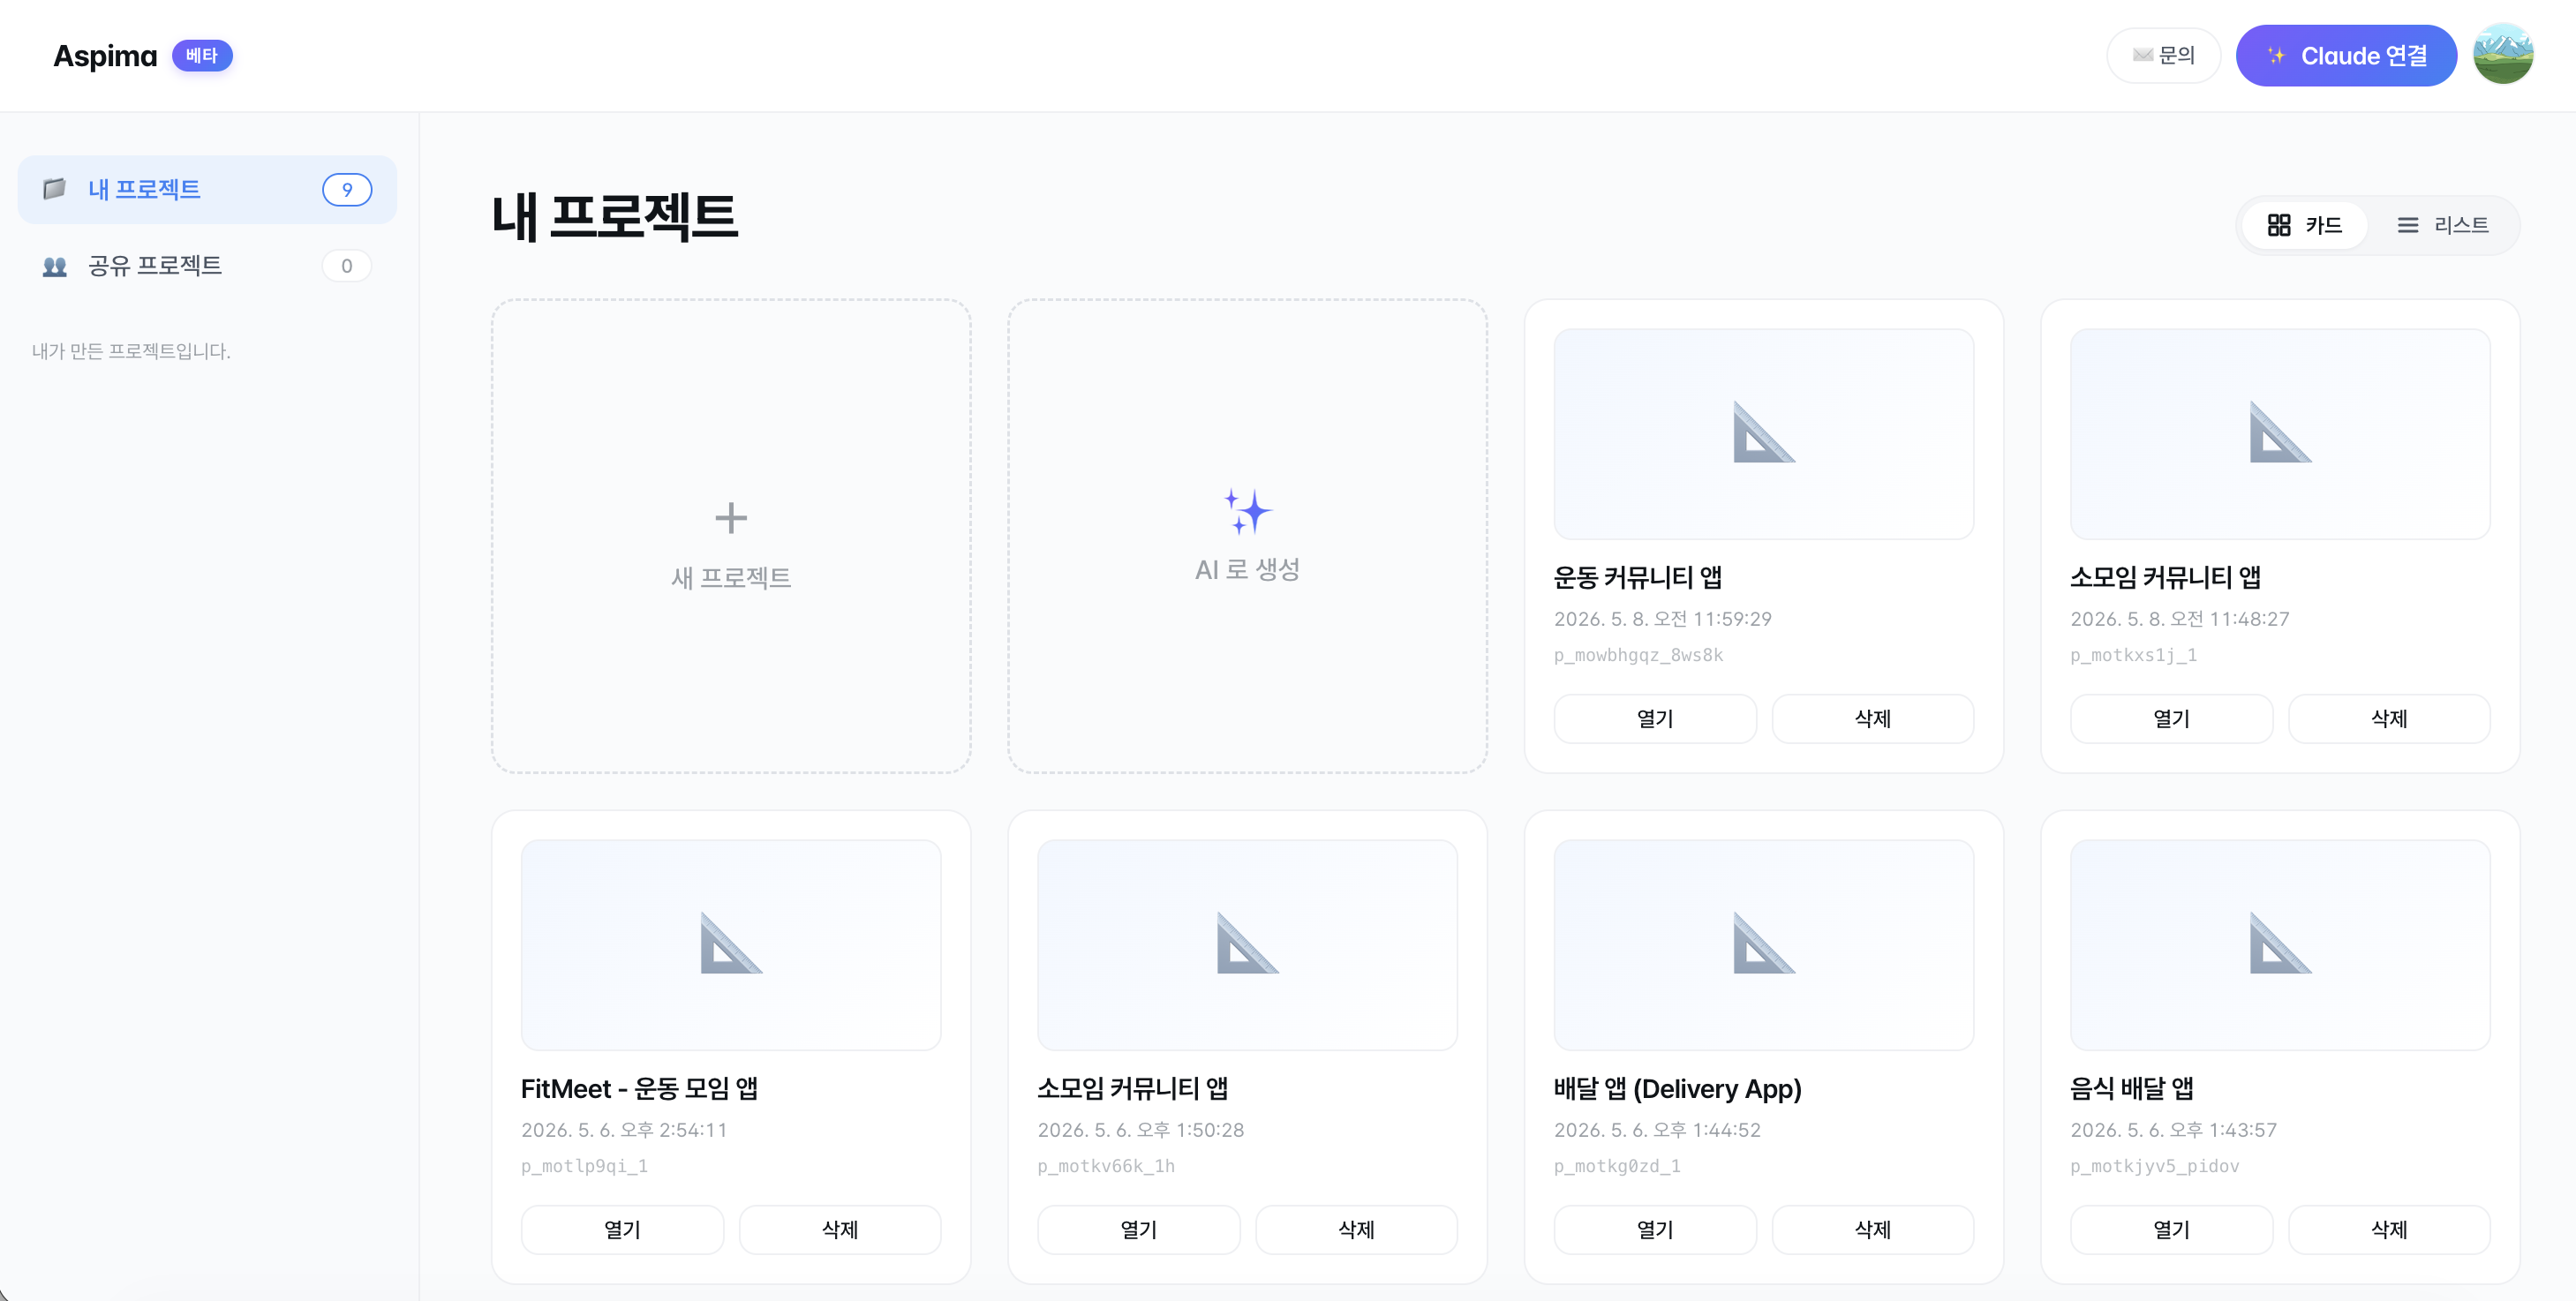Open the 문의 contact button
This screenshot has height=1301, width=2576.
coord(2163,55)
